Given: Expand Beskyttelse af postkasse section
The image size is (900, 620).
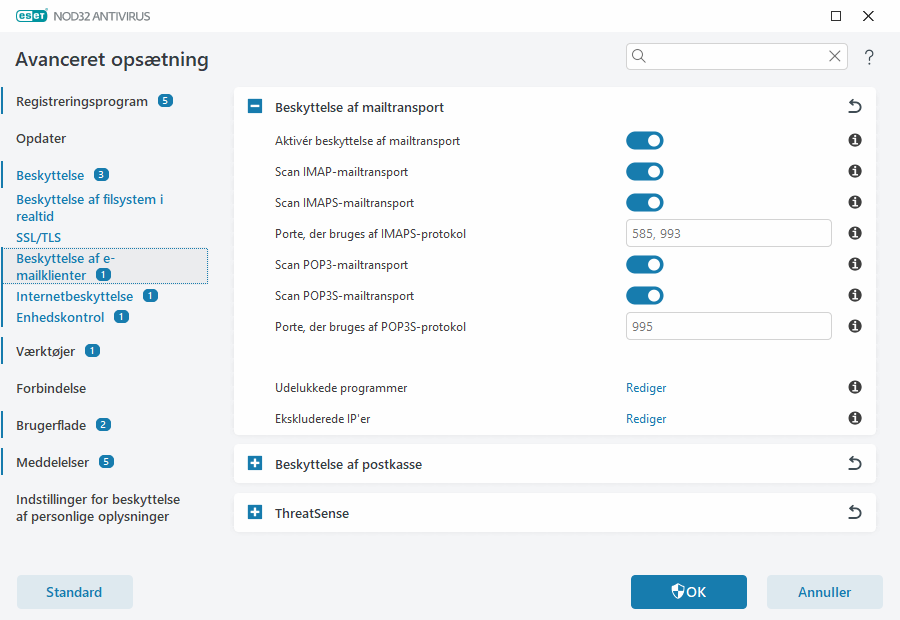Looking at the screenshot, I should point(255,464).
